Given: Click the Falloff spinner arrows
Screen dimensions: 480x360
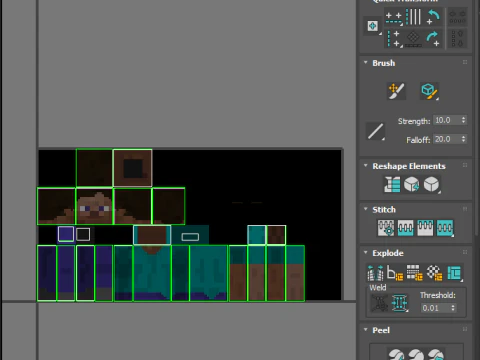Looking at the screenshot, I should (x=464, y=139).
